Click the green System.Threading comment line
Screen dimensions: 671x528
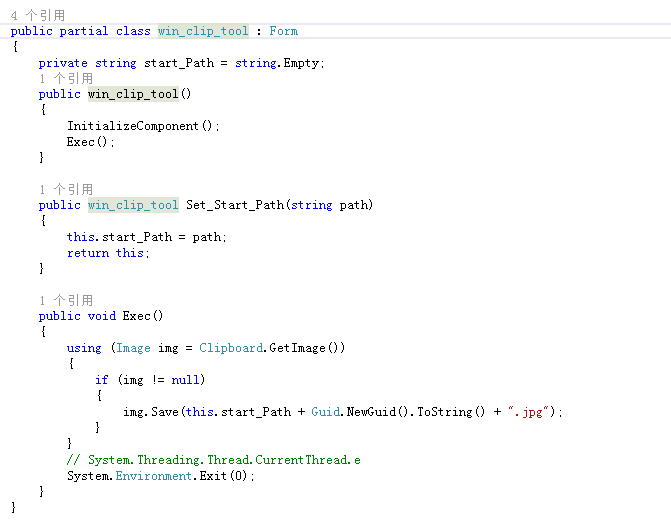tap(214, 460)
